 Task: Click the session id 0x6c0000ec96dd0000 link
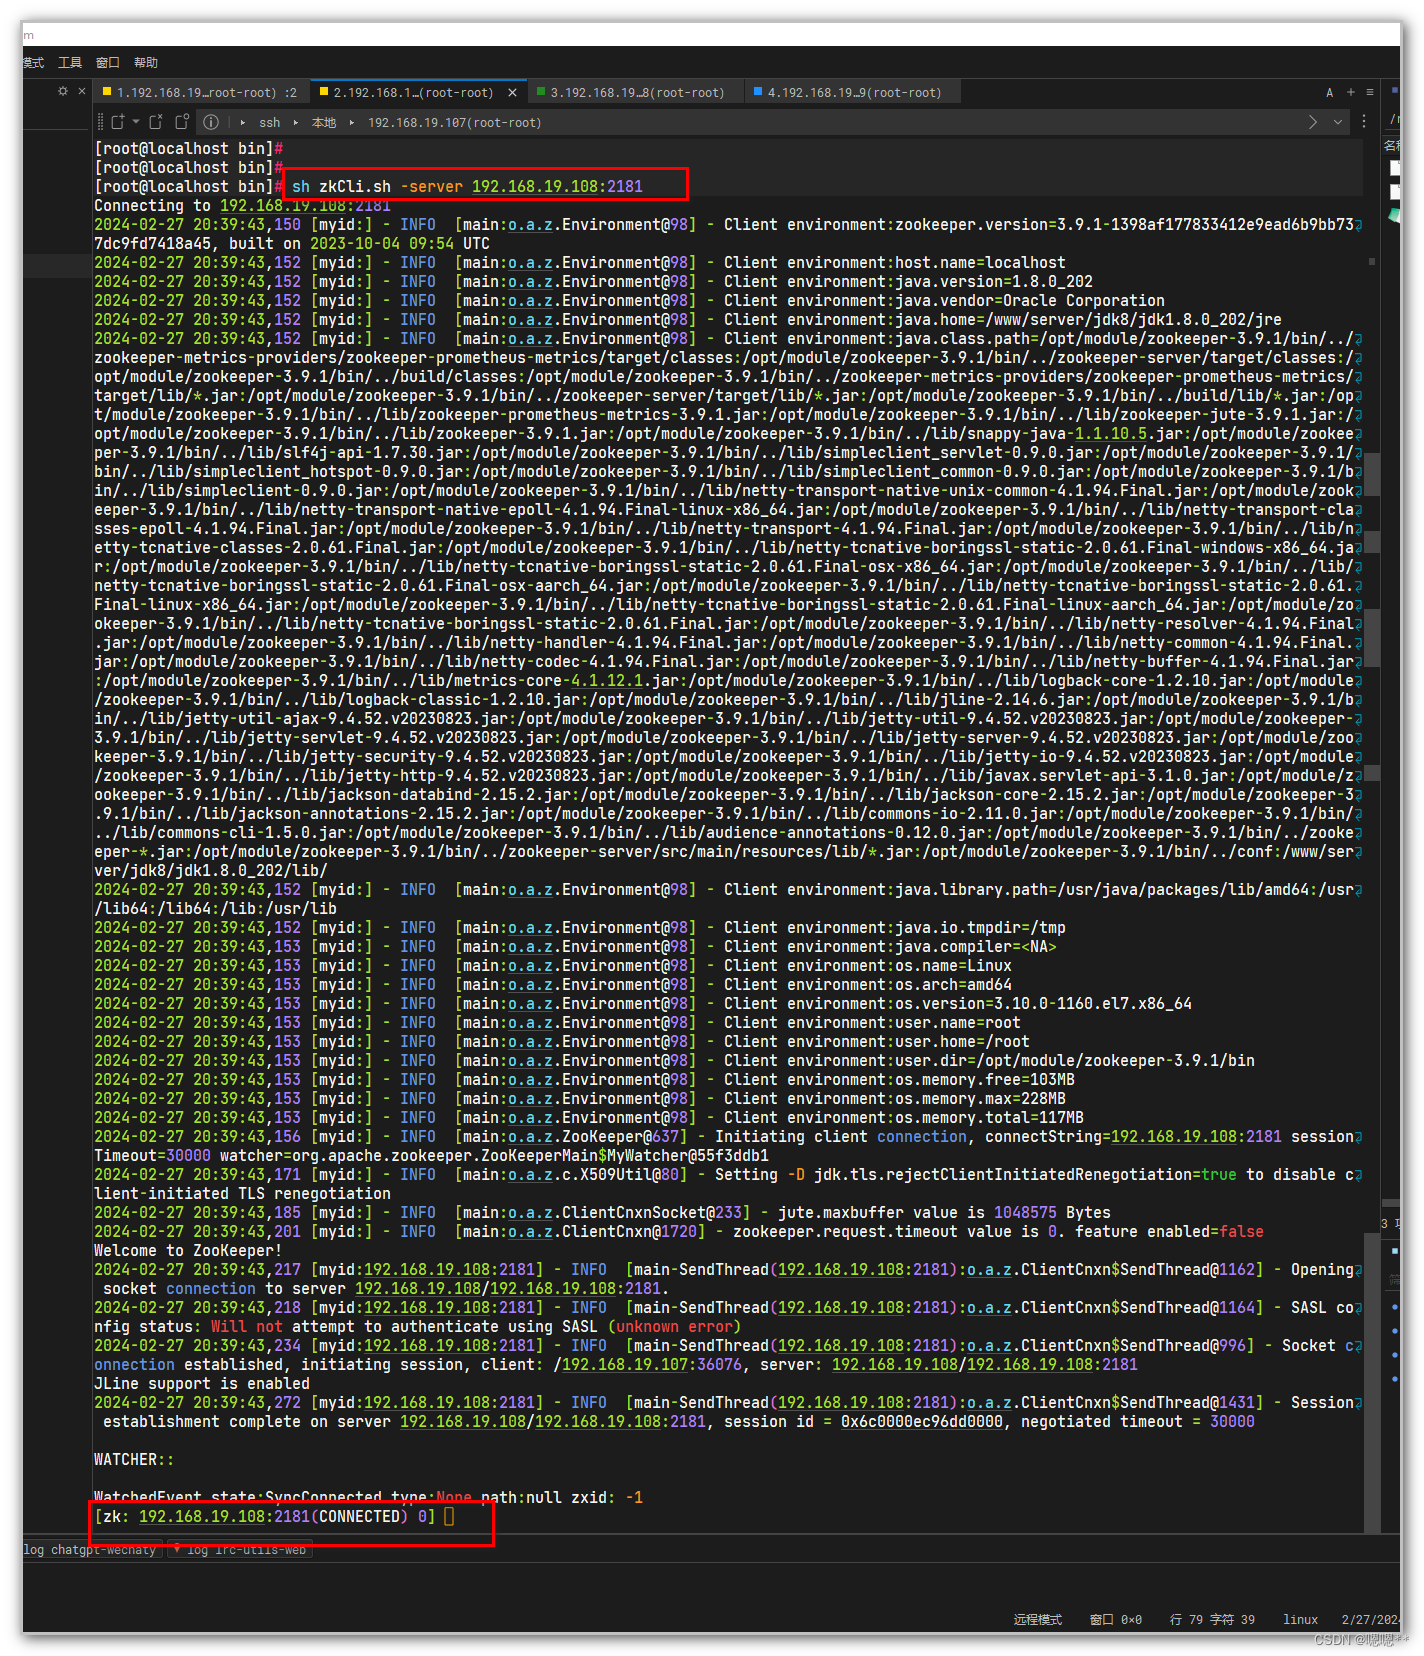click(921, 1421)
